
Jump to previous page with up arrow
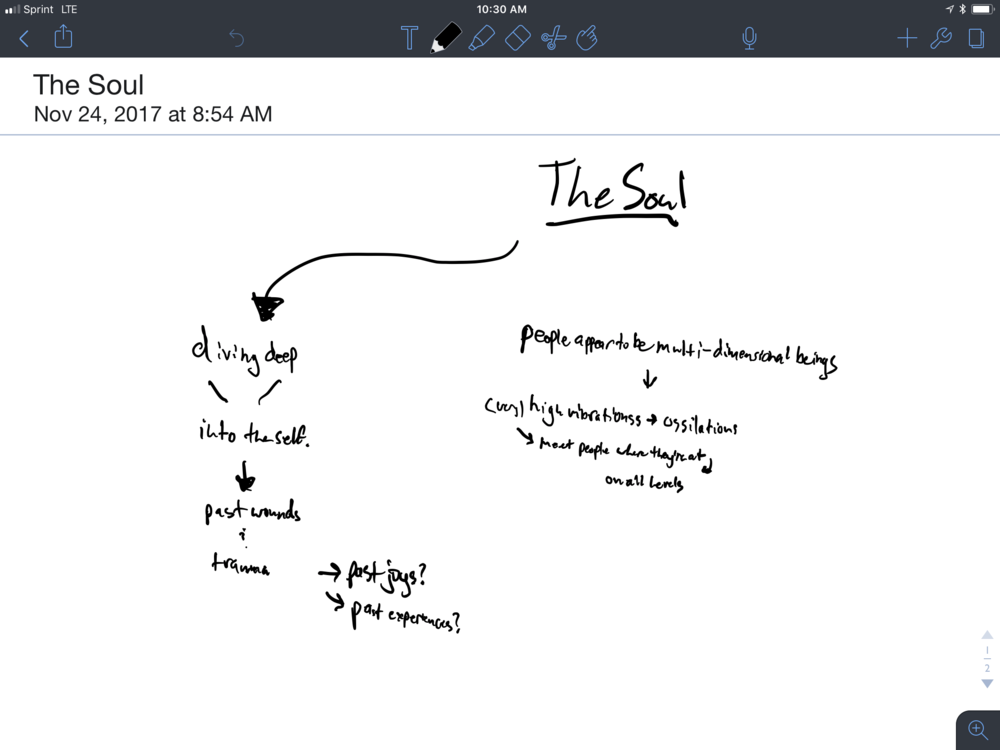click(x=987, y=635)
